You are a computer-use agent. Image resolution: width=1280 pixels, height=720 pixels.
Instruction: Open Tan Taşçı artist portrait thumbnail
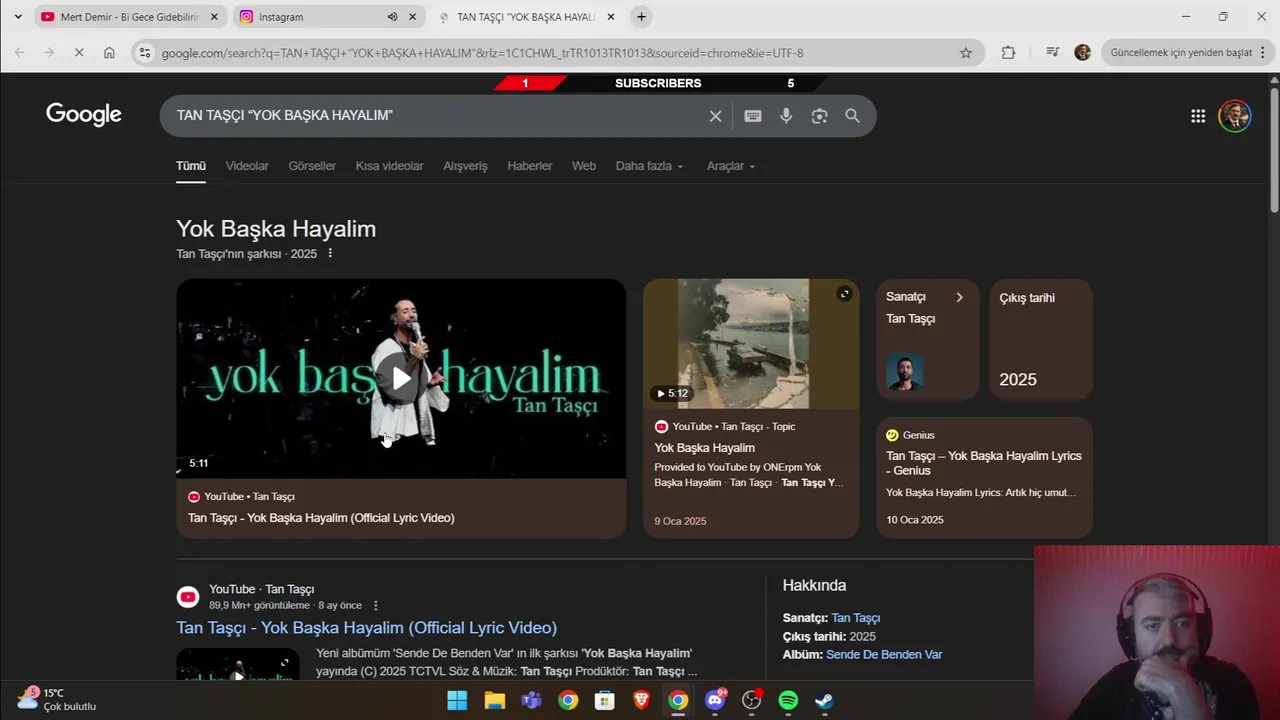coord(904,372)
